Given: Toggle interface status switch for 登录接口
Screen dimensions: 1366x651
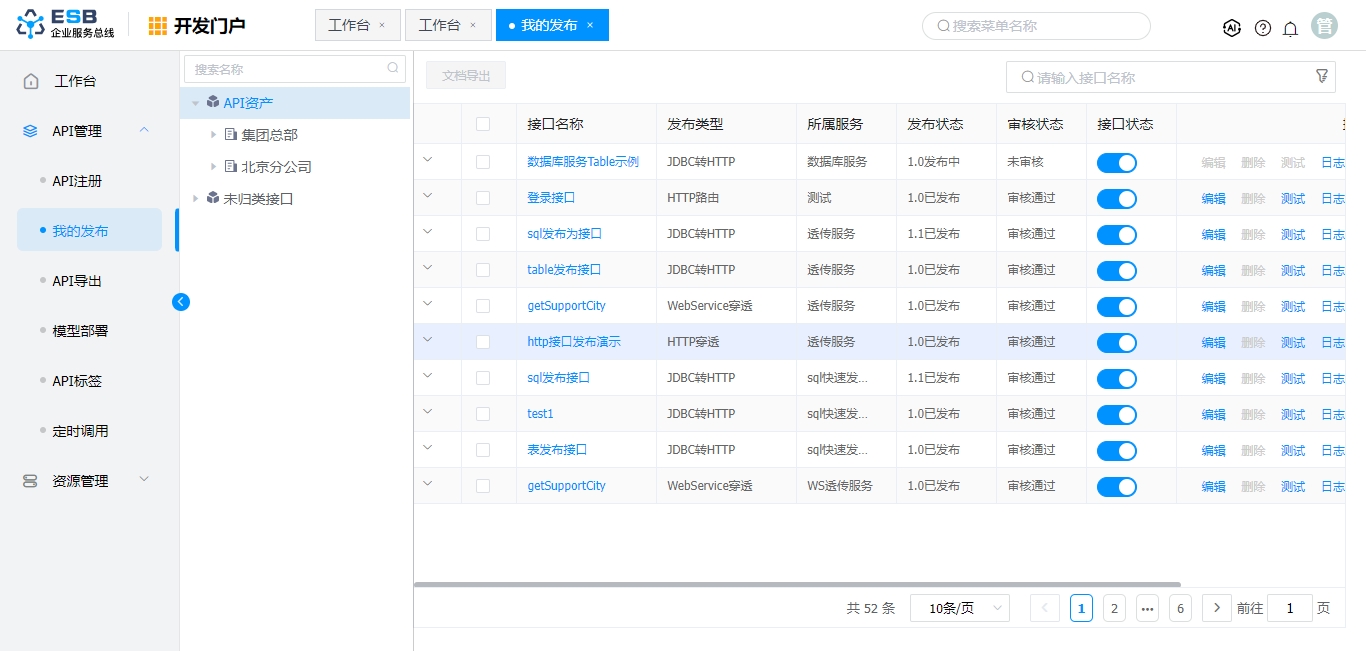Looking at the screenshot, I should click(1116, 199).
